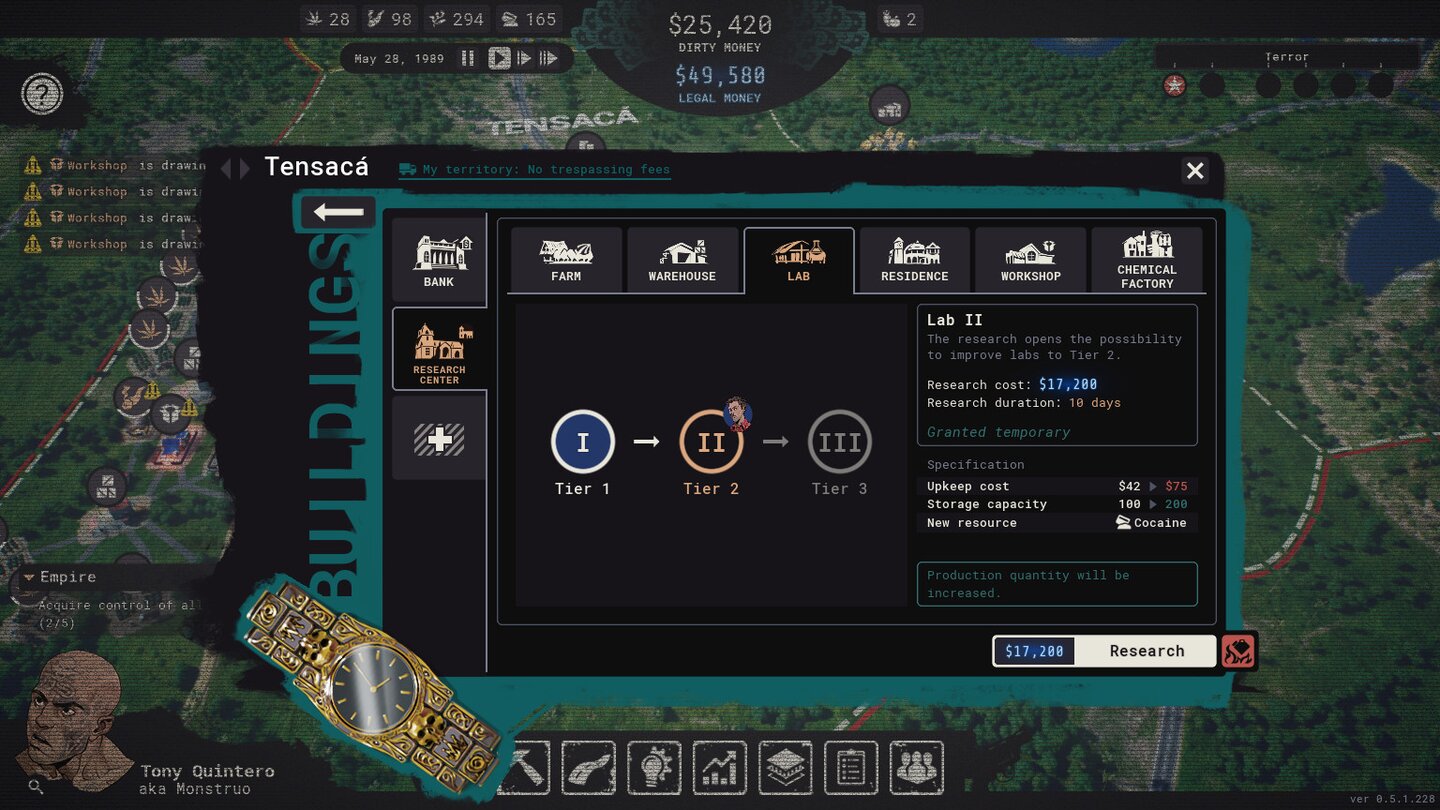Set game speed to normal play

[499, 58]
